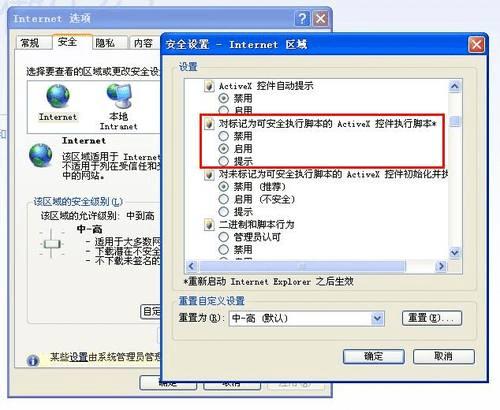Select the 本地 Intranet zone icon
Screen dimensions: 500x410
[119, 96]
